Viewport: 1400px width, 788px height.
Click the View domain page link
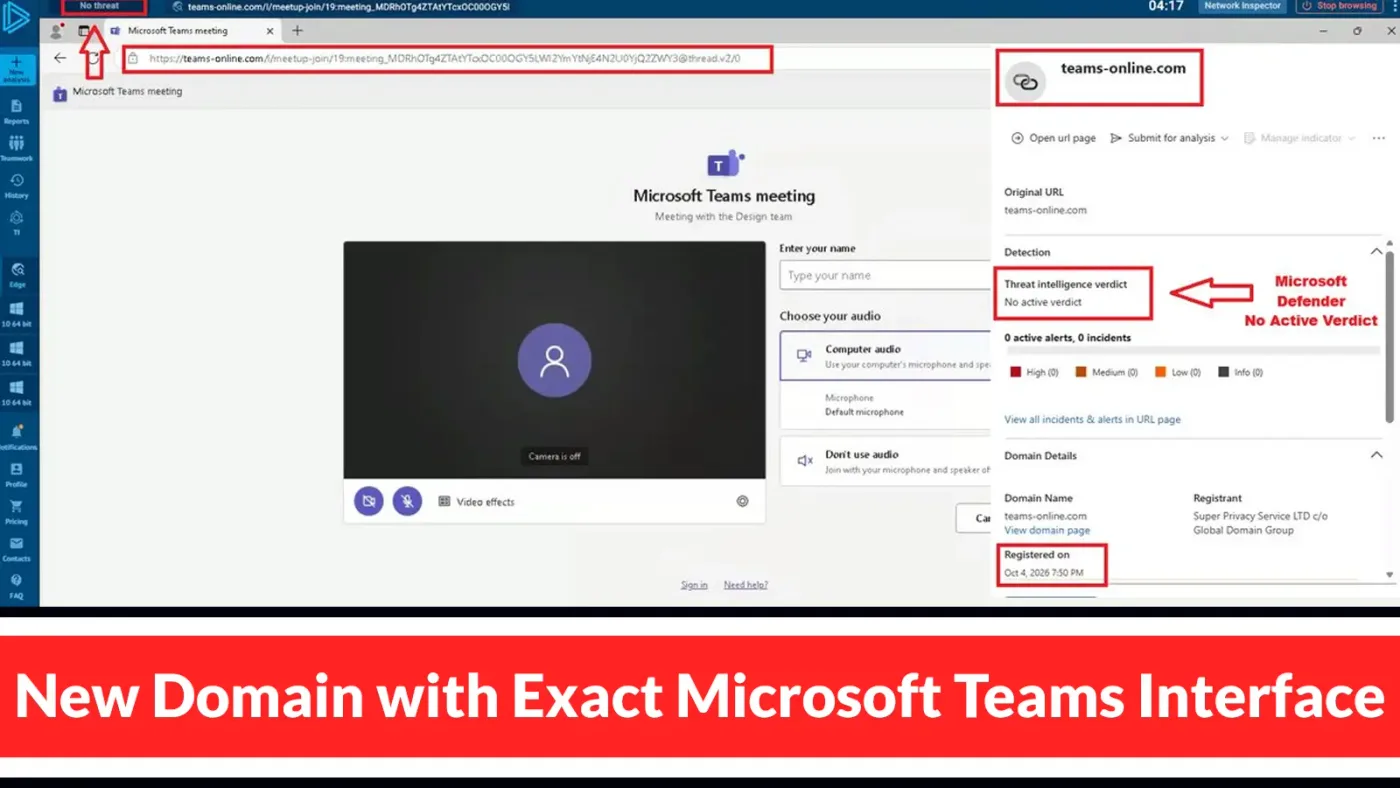pos(1047,530)
